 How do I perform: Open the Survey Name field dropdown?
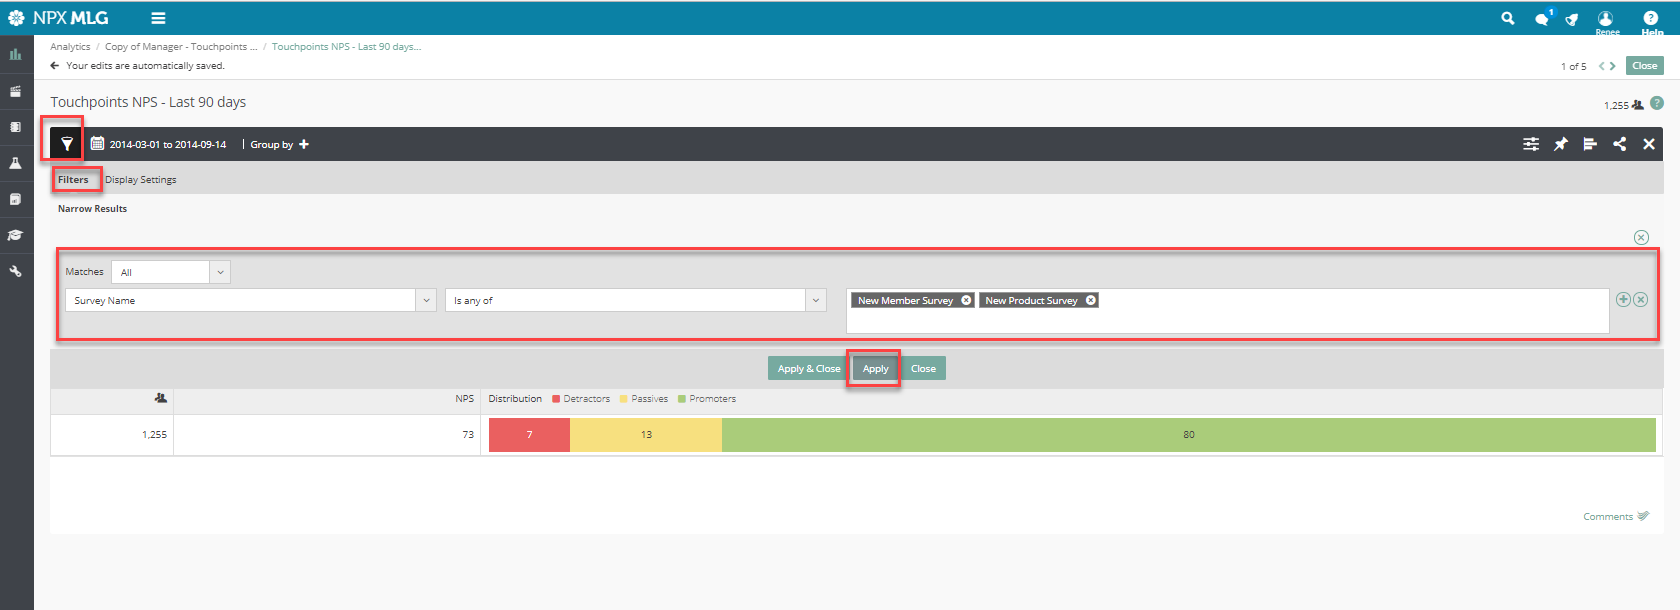click(426, 300)
